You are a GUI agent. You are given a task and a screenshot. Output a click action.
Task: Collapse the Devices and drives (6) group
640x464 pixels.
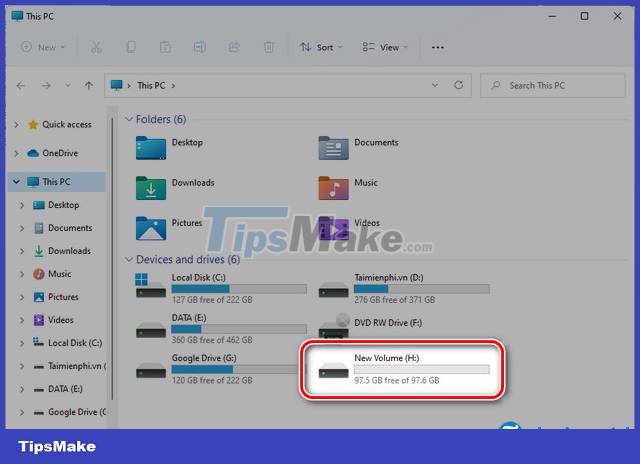click(x=129, y=260)
